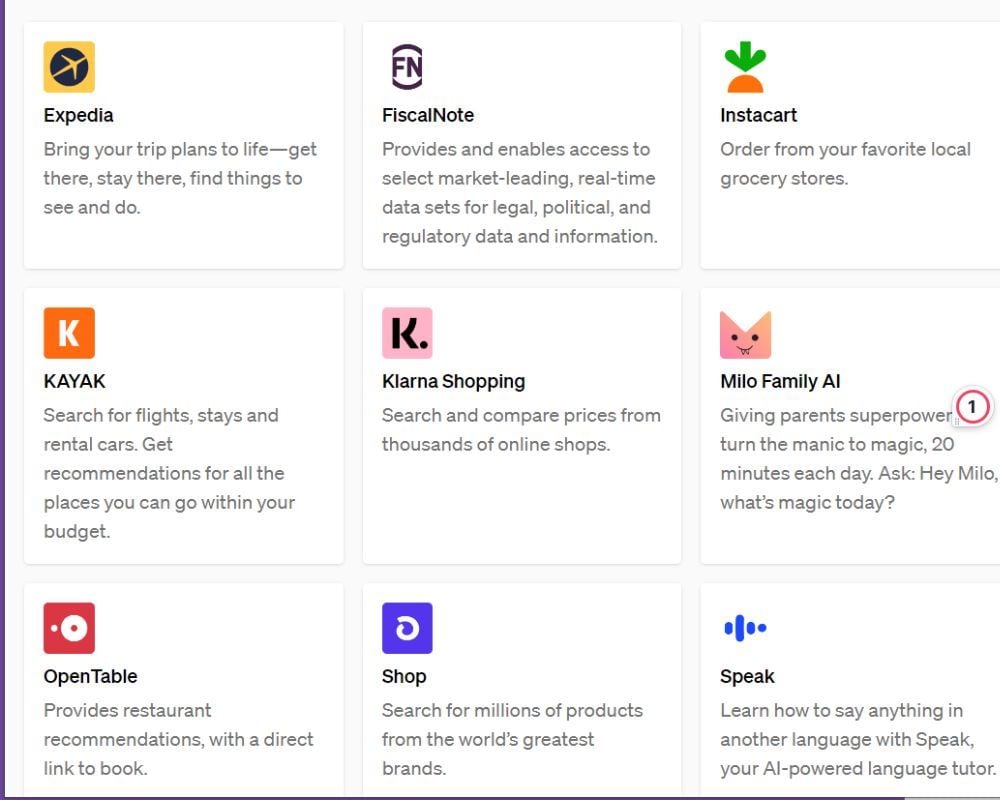Select the FiscalNote plugin title
Image resolution: width=1000 pixels, height=800 pixels.
pos(428,115)
